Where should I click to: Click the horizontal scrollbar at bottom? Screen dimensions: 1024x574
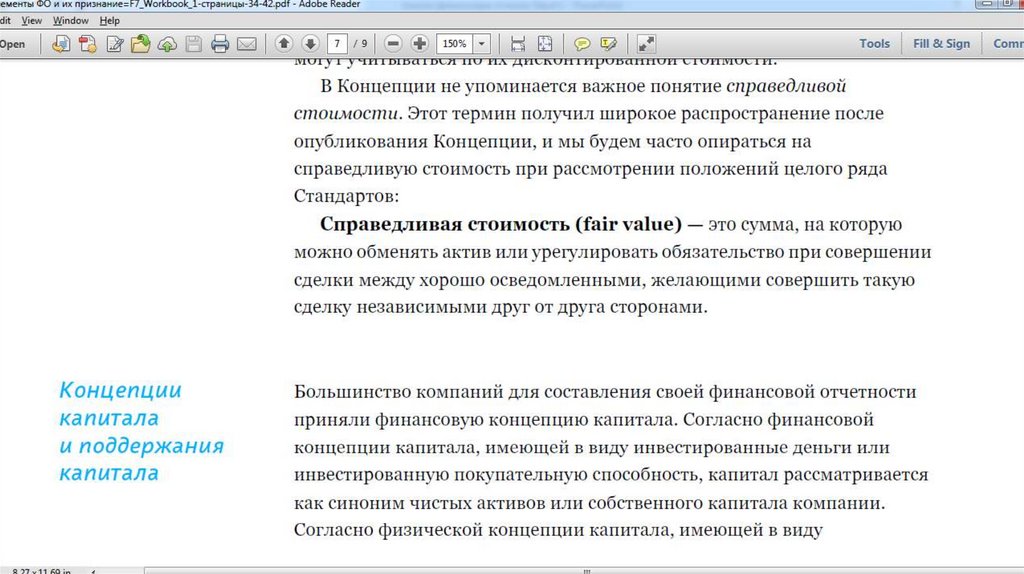coord(584,571)
